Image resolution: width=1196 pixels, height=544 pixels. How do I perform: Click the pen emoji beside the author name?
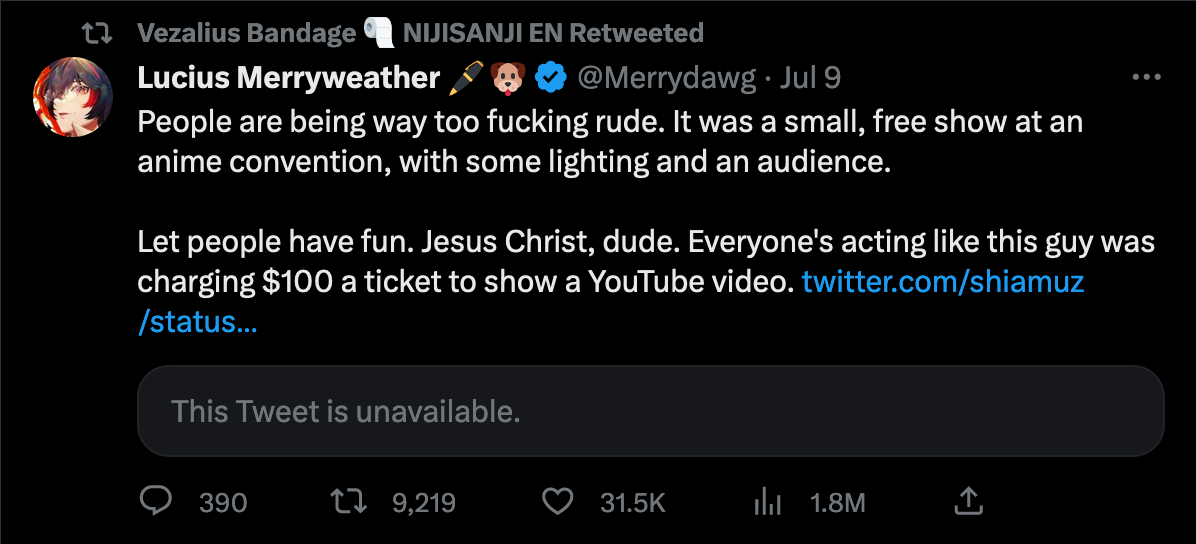(465, 77)
